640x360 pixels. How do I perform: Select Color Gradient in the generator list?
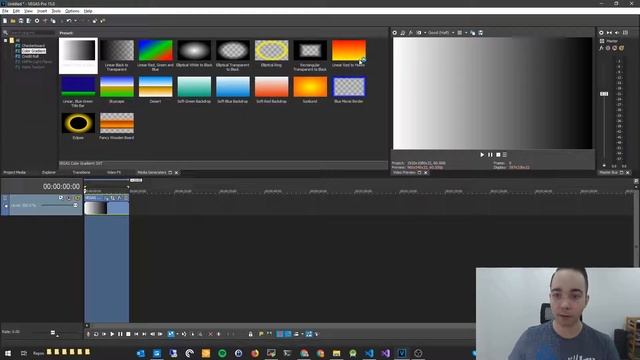pyautogui.click(x=33, y=51)
